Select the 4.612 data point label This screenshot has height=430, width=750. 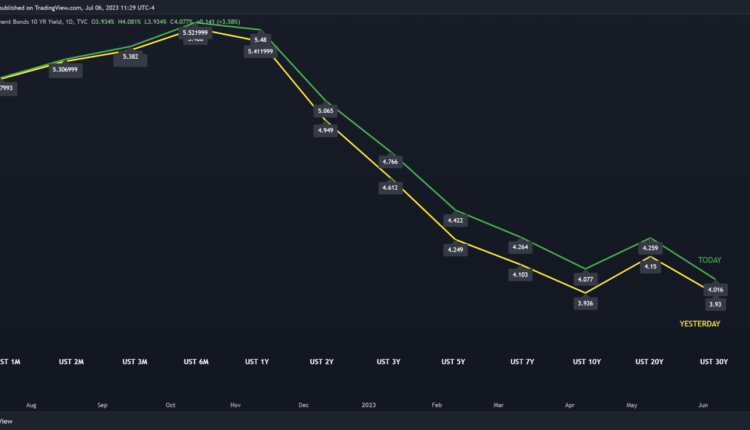point(389,187)
